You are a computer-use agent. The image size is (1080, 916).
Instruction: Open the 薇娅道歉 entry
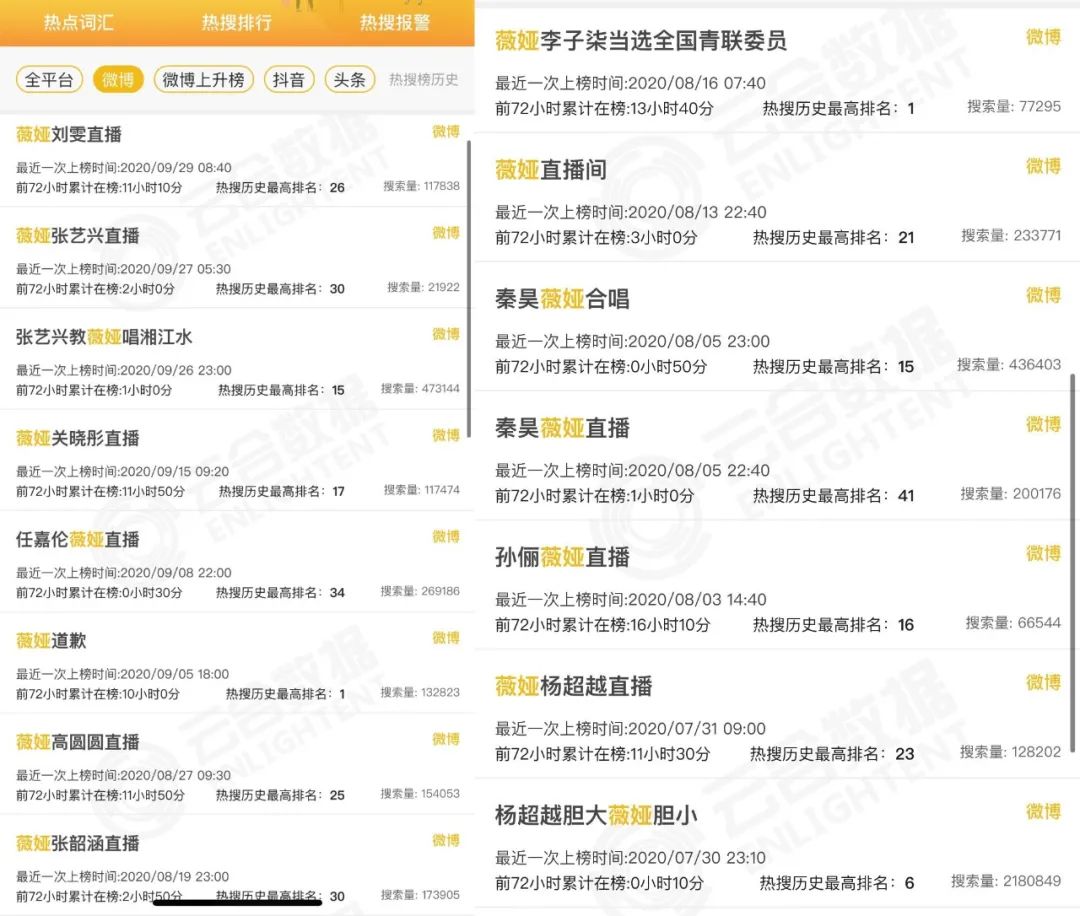(x=237, y=663)
